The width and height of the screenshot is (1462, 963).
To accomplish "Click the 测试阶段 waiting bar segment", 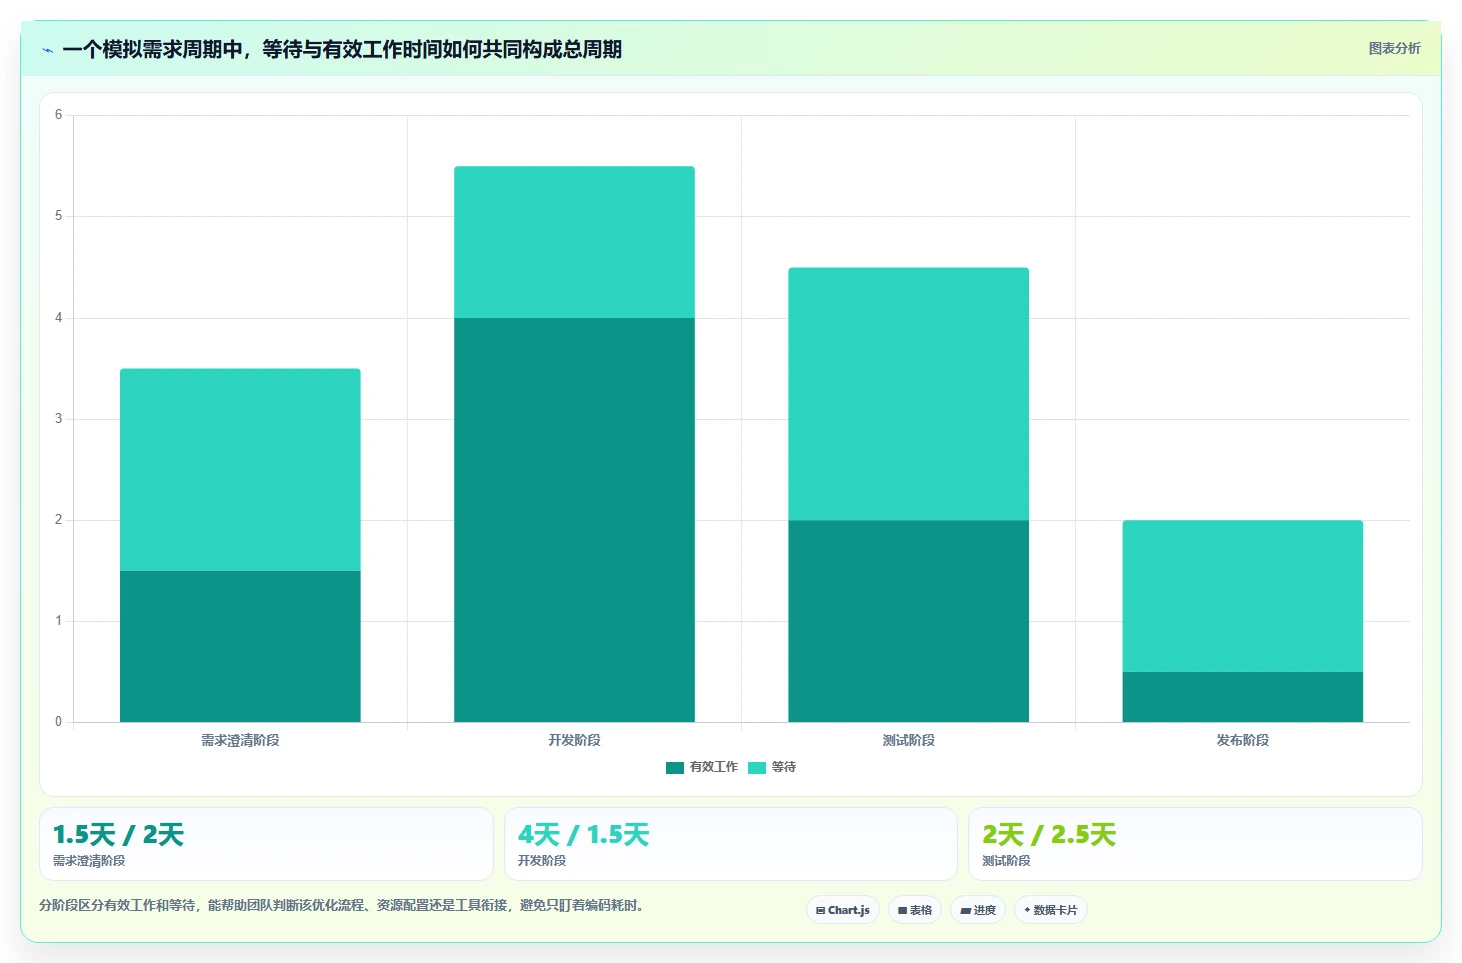I will click(908, 394).
